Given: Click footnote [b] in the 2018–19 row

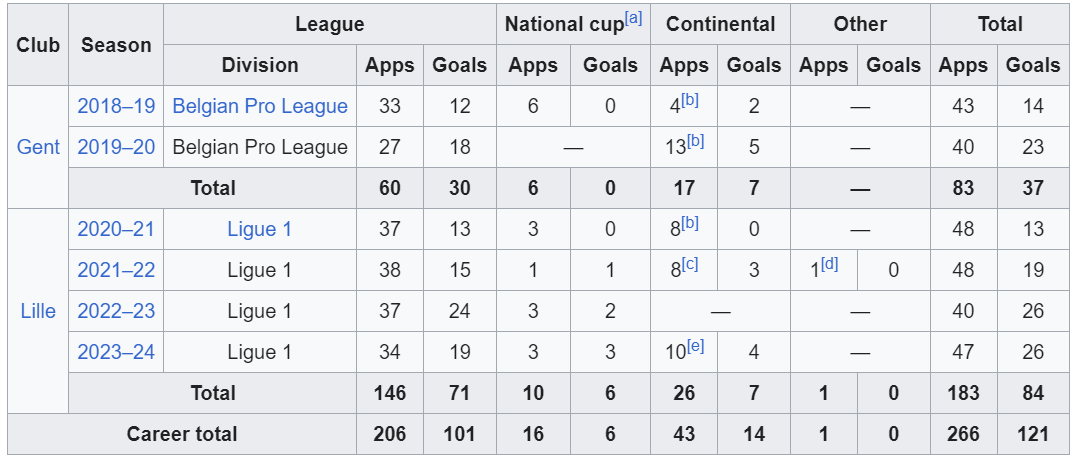Looking at the screenshot, I should tap(690, 100).
